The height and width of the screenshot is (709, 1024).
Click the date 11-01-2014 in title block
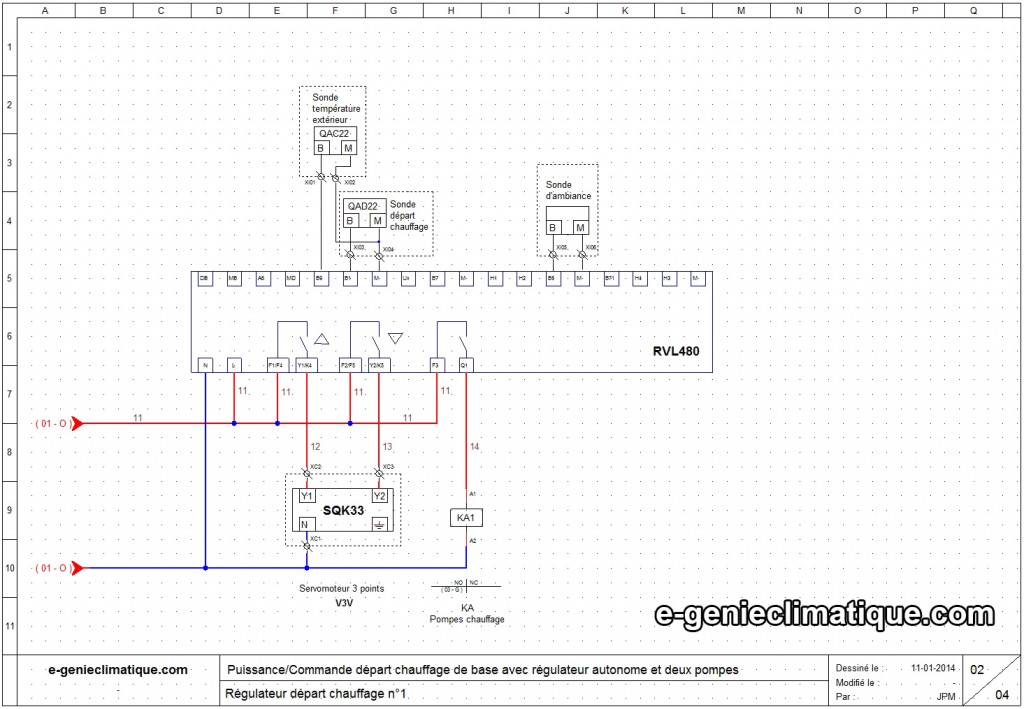[x=933, y=669]
